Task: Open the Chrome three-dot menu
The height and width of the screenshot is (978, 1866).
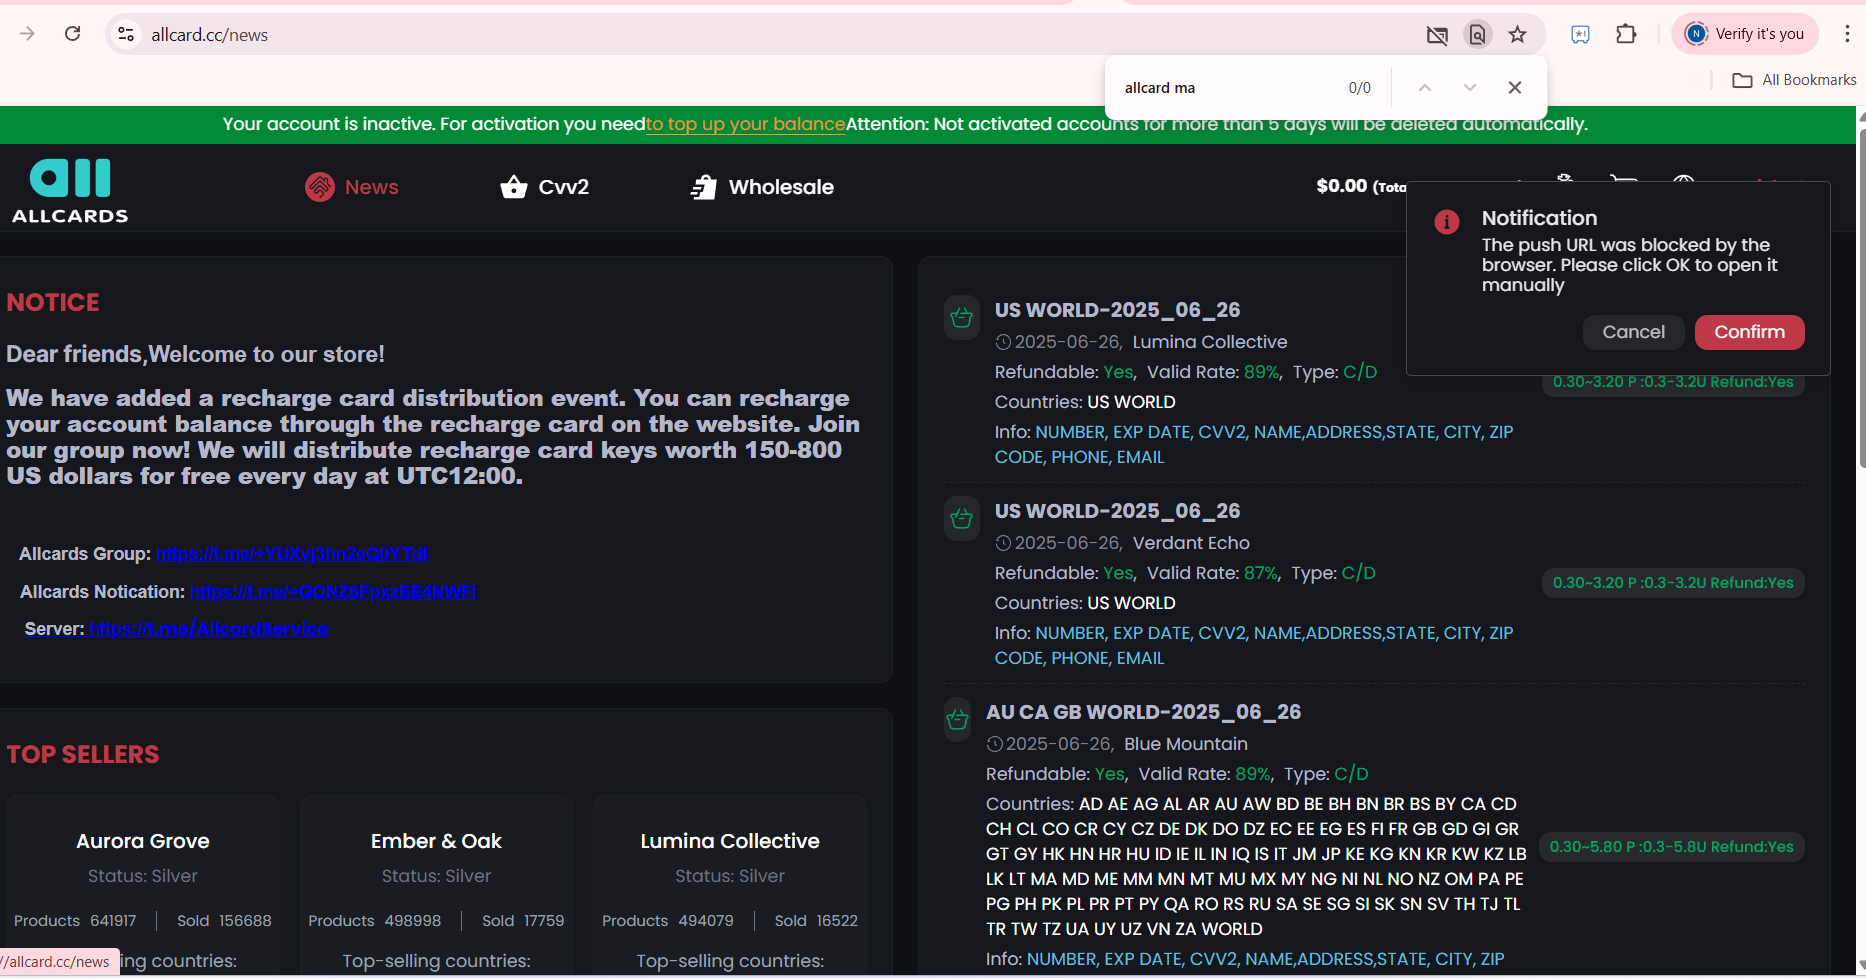Action: click(1847, 34)
